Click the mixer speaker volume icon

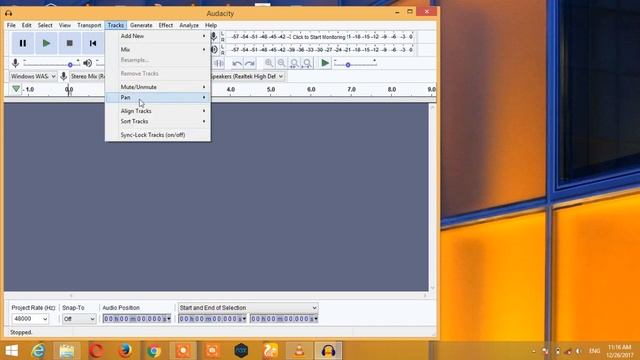click(87, 63)
